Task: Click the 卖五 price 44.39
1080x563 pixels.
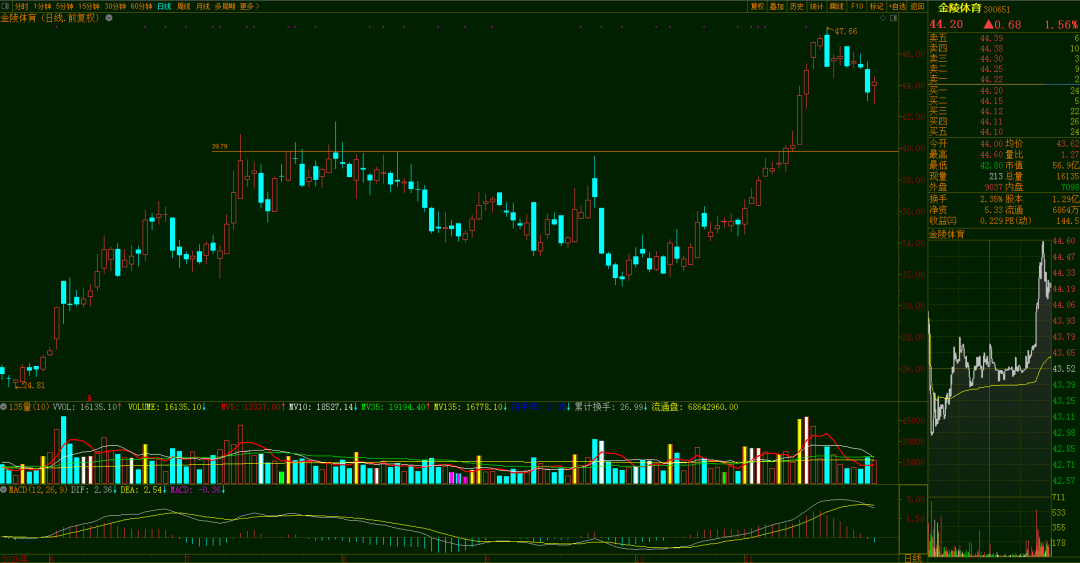Action: (991, 38)
